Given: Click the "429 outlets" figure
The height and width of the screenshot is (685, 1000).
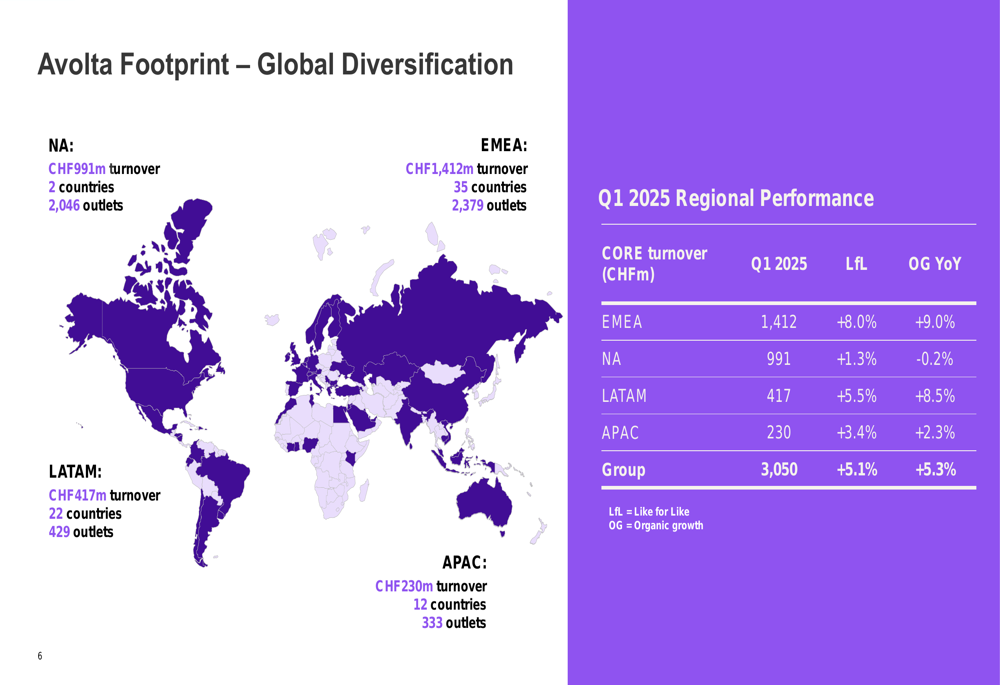Looking at the screenshot, I should tap(81, 532).
